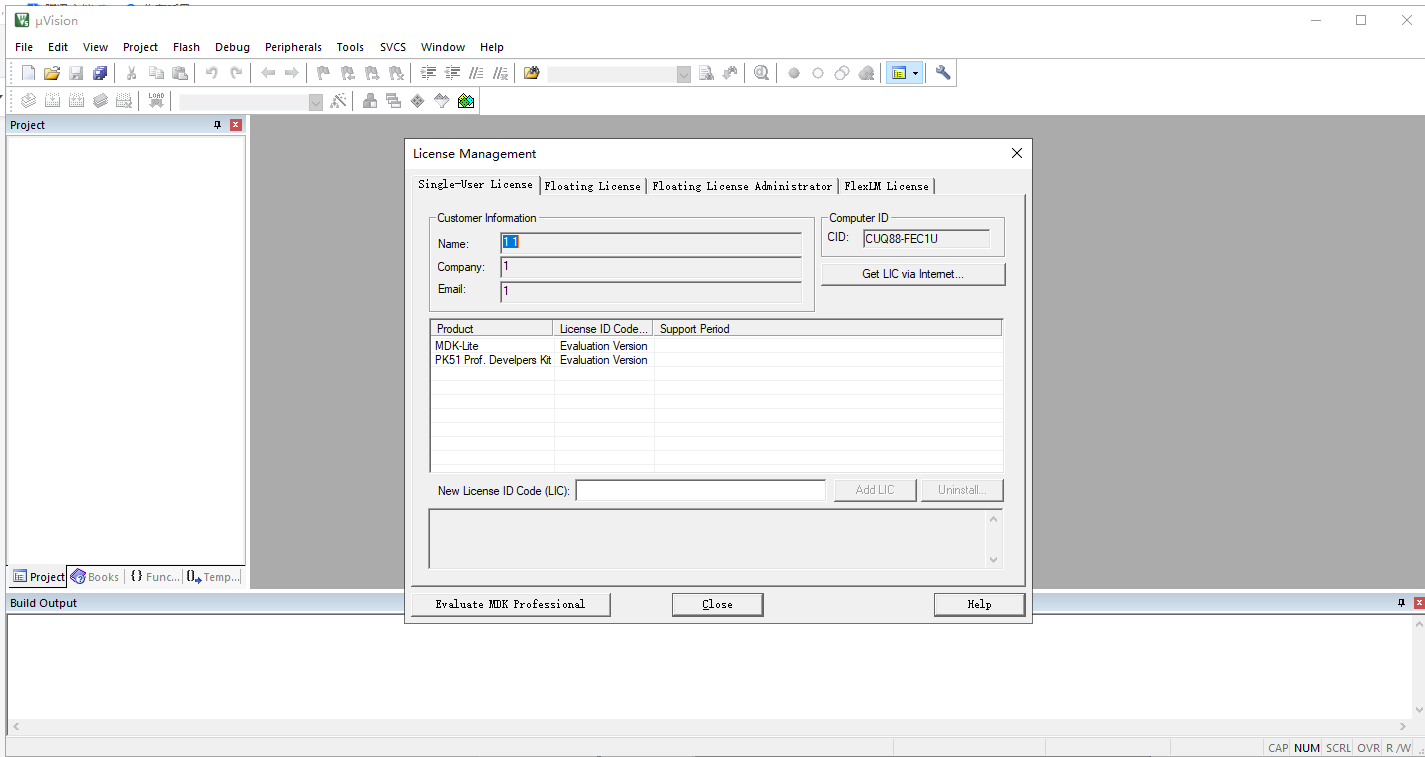Open a file using the folder icon
Viewport: 1425px width, 757px height.
pyautogui.click(x=52, y=73)
